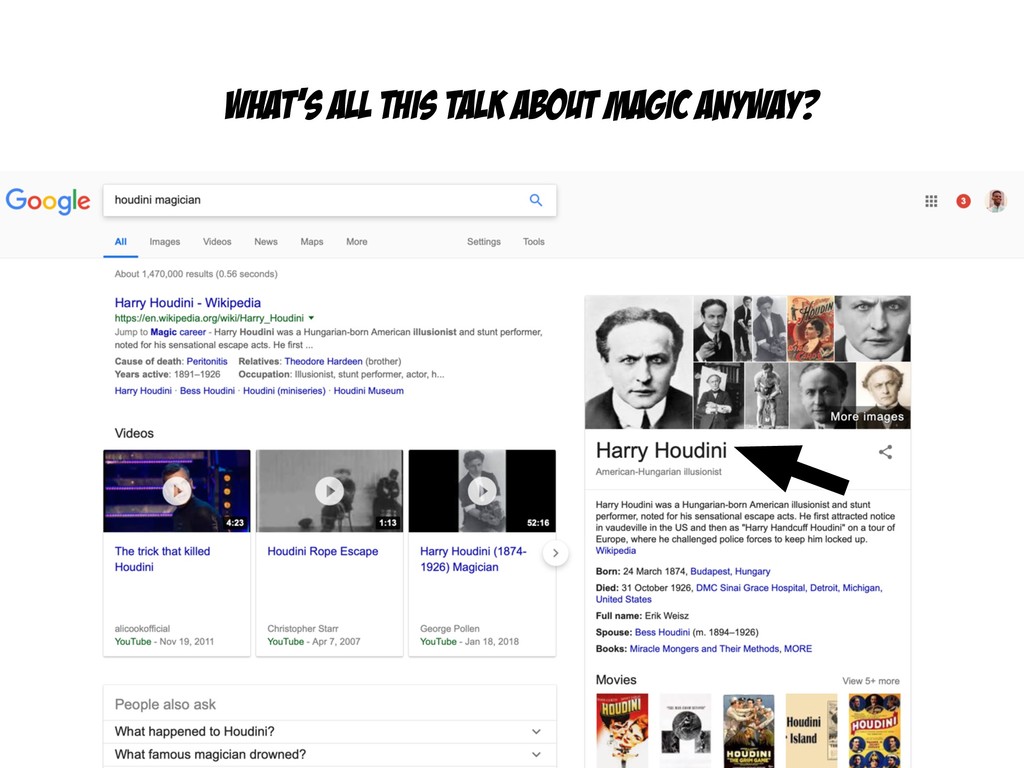1024x768 pixels.
Task: Open the 'Houdini (miniseries)' sitelink
Action: pyautogui.click(x=284, y=391)
